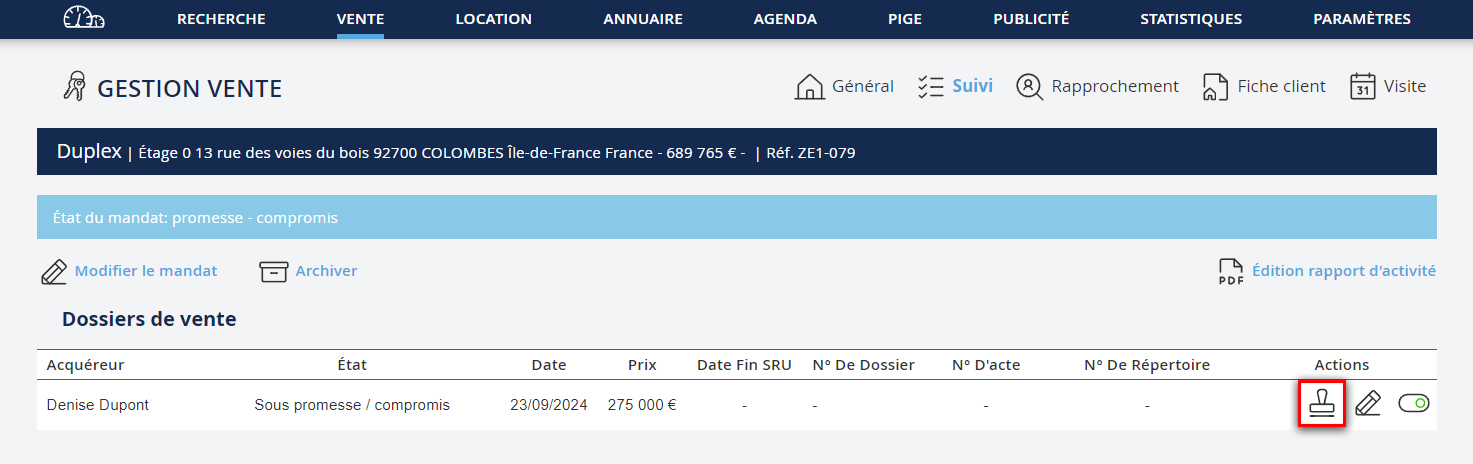Click the stamp icon for Denise Dupont
The image size is (1473, 464).
[1321, 403]
